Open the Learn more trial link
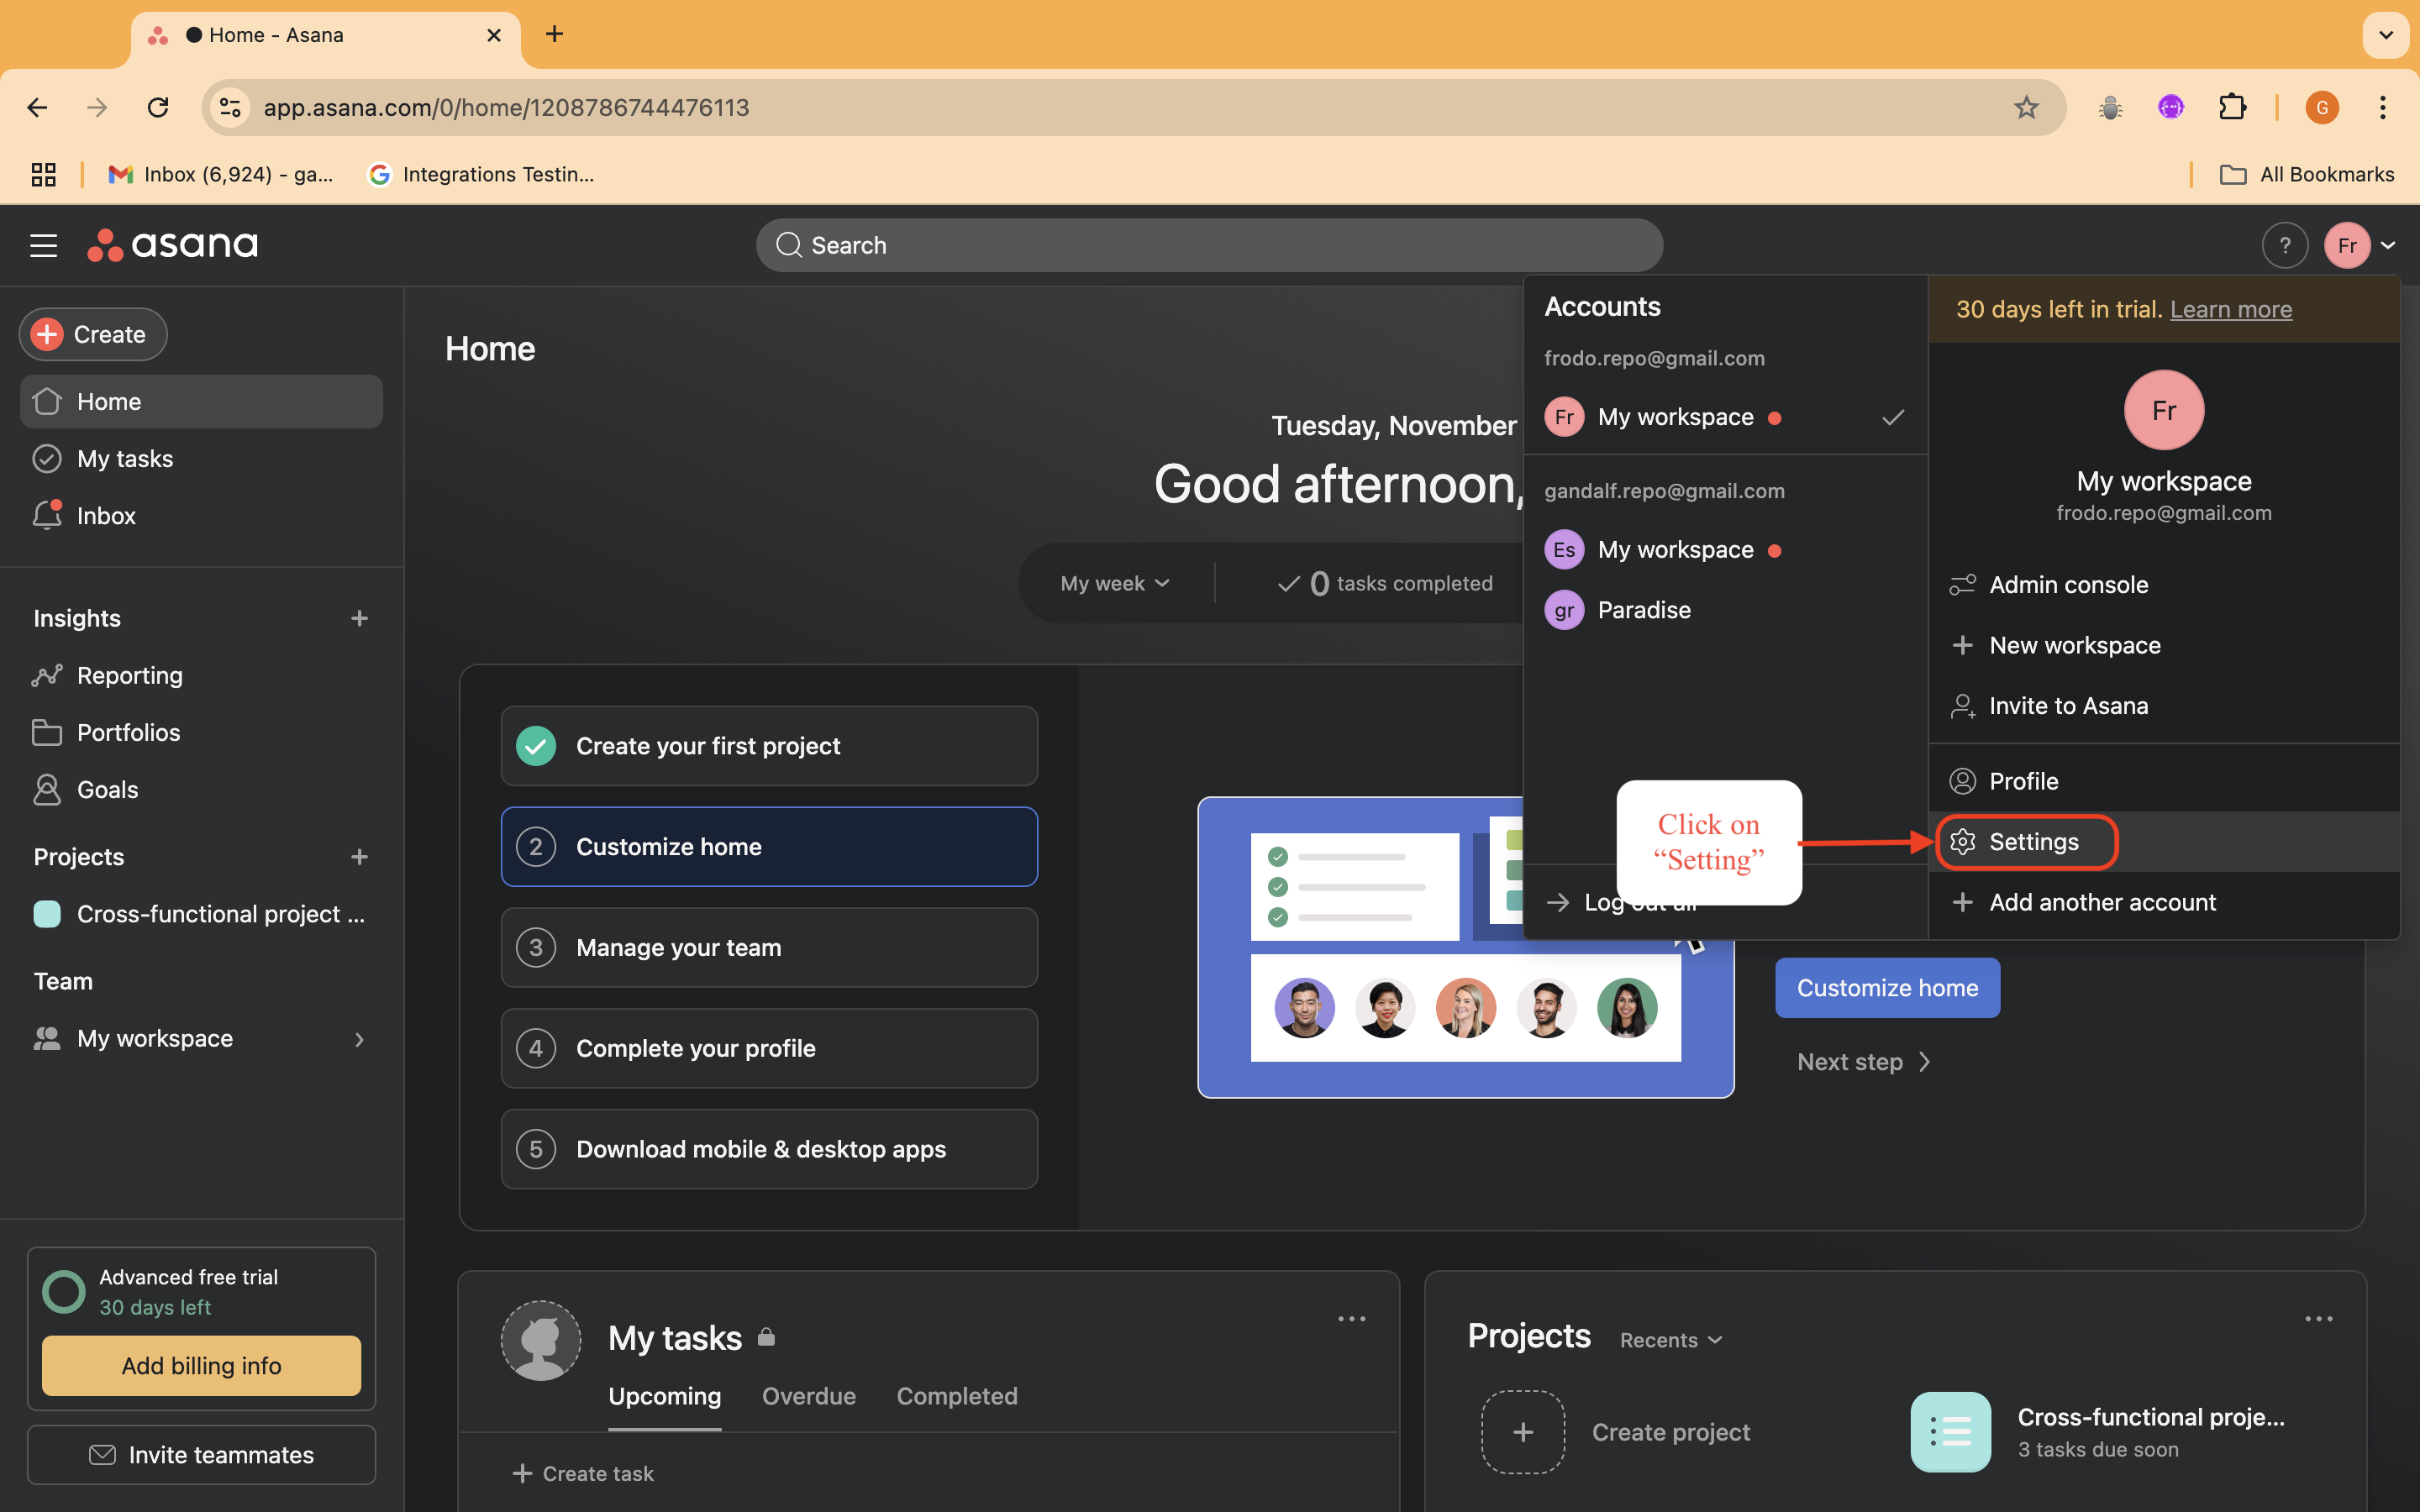 pyautogui.click(x=2230, y=309)
